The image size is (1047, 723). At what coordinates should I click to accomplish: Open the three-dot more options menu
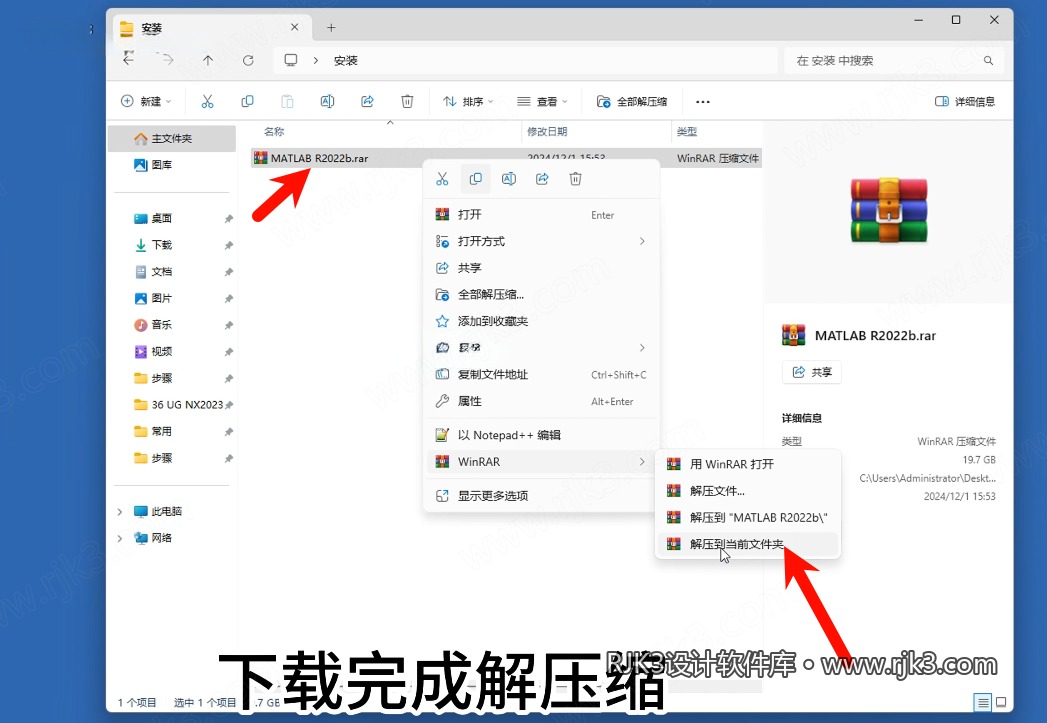702,101
